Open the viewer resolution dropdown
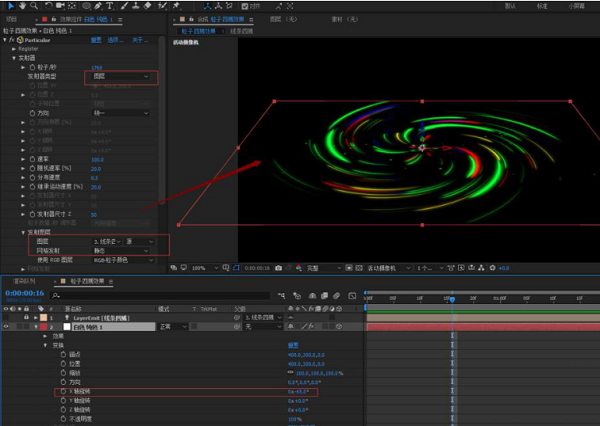The width and height of the screenshot is (600, 426). 323,268
